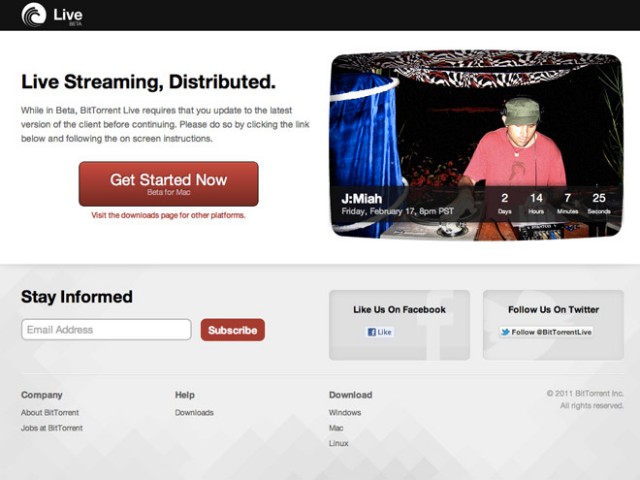Click the Twitter bird icon
Viewport: 640px width, 480px height.
pos(505,332)
